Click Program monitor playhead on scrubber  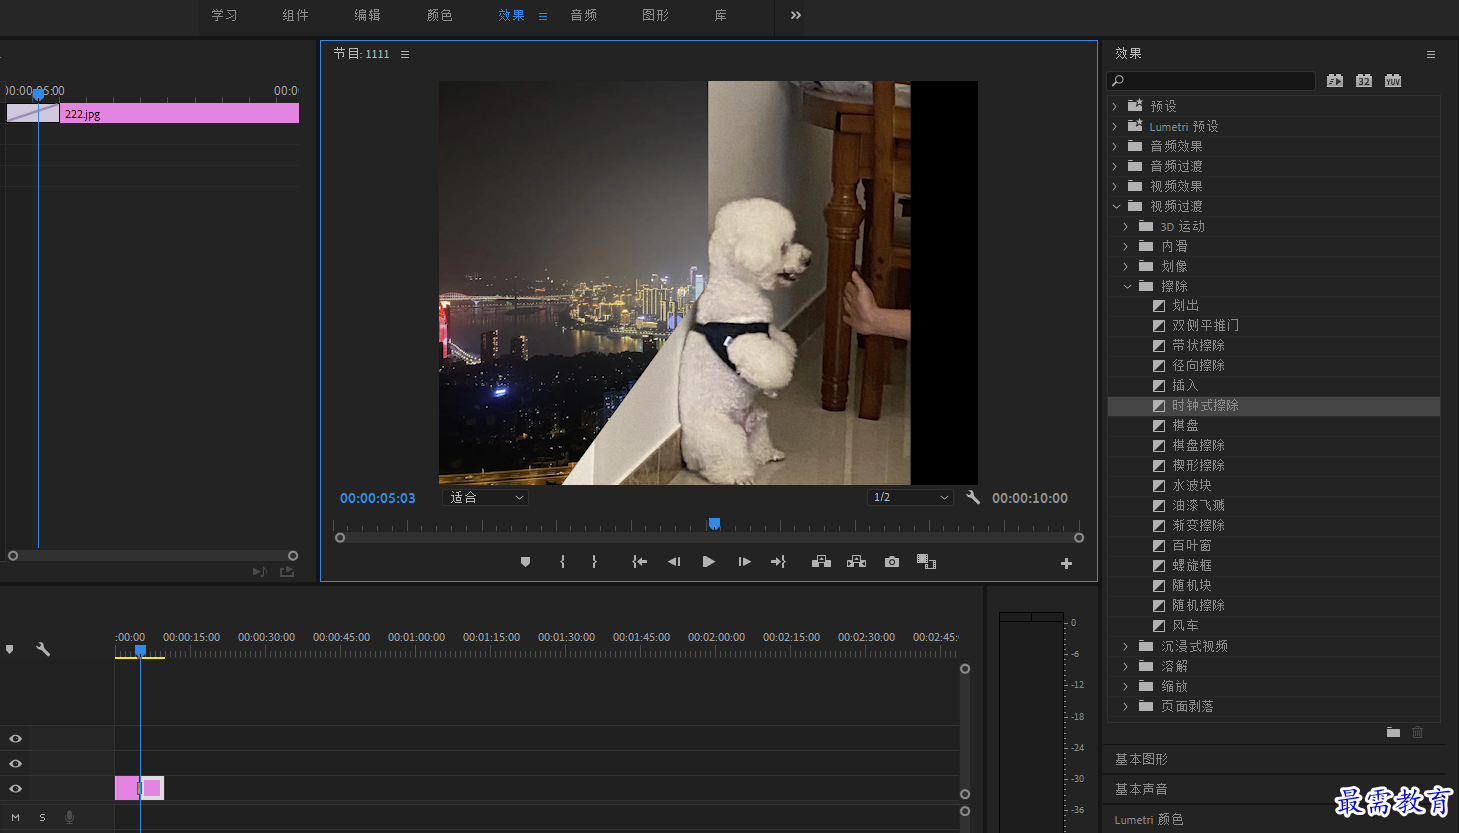pos(714,523)
